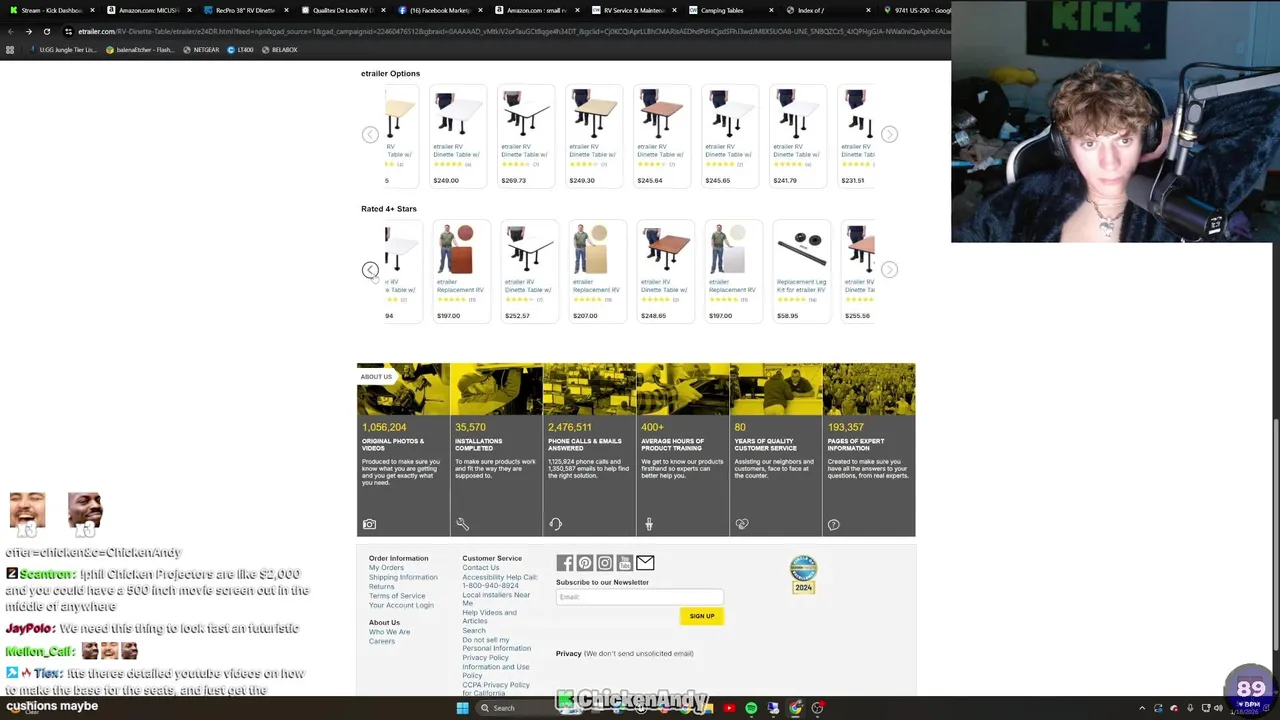Open $241.79 RV dinette table product
This screenshot has width=1280, height=720.
797,137
